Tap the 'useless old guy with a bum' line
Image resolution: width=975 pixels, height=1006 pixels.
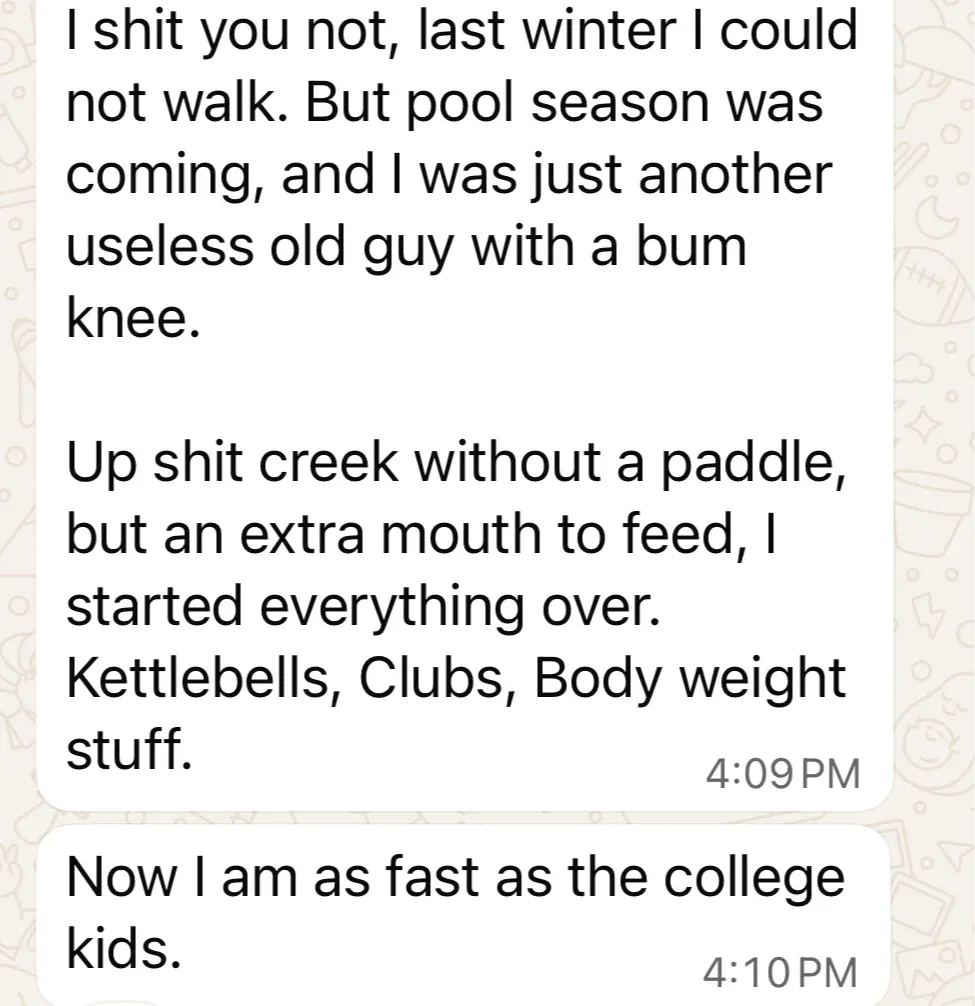pyautogui.click(x=407, y=248)
